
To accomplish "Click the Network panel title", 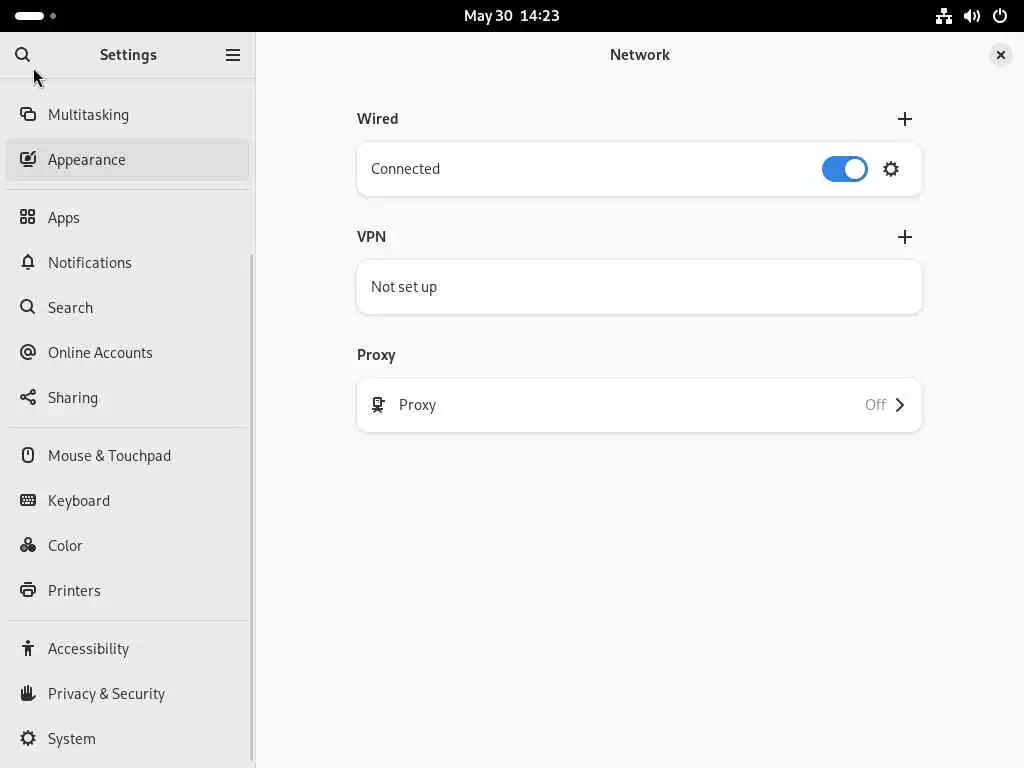I will point(639,55).
